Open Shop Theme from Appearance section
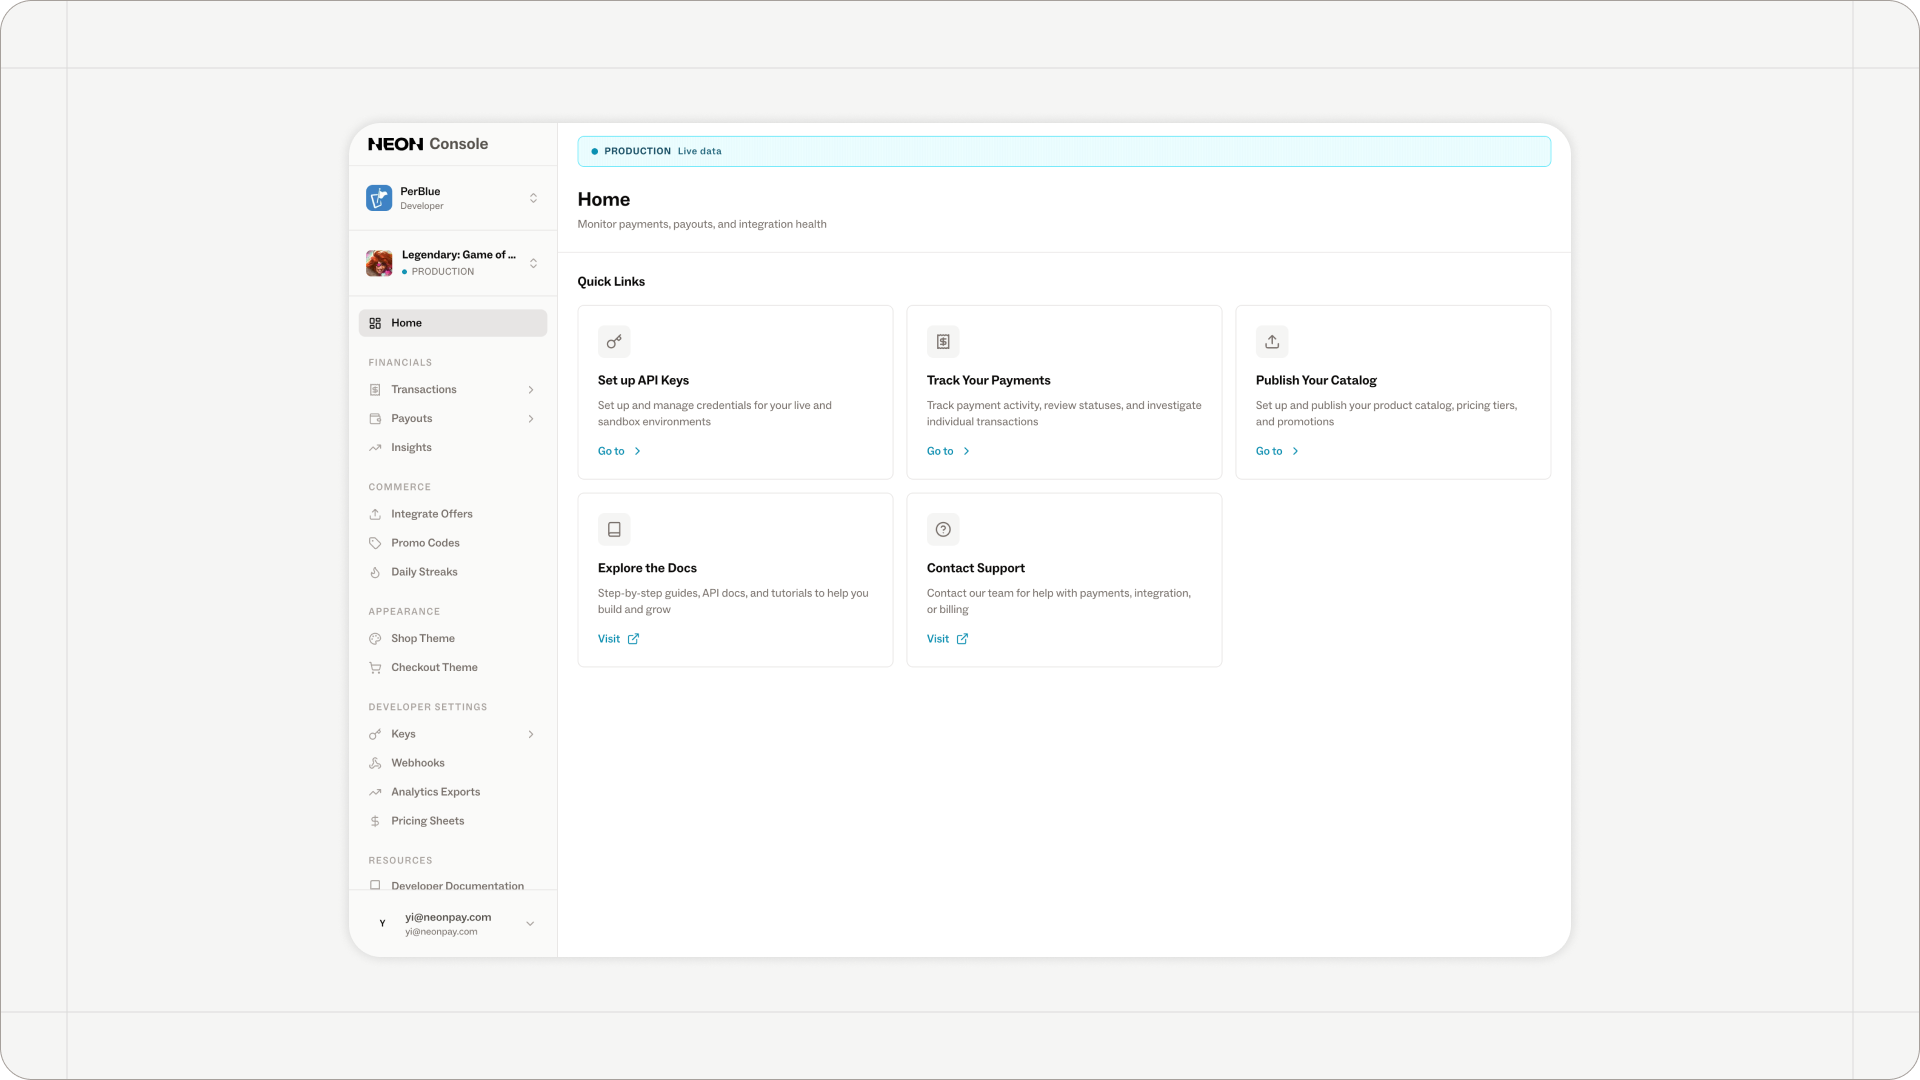The height and width of the screenshot is (1080, 1920). point(422,639)
